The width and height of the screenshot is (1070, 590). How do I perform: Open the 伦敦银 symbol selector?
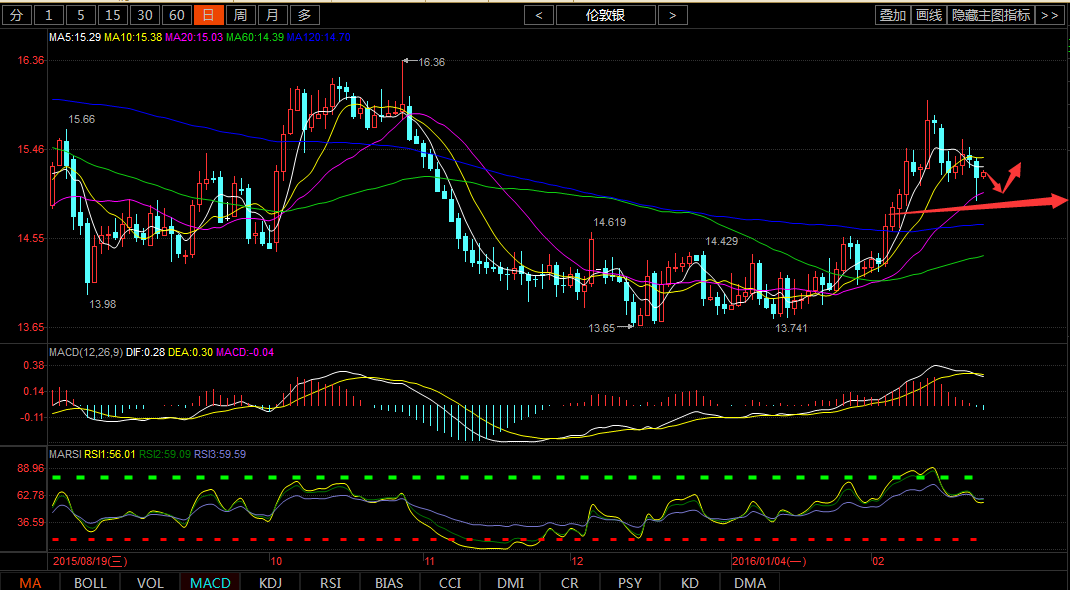(x=606, y=15)
